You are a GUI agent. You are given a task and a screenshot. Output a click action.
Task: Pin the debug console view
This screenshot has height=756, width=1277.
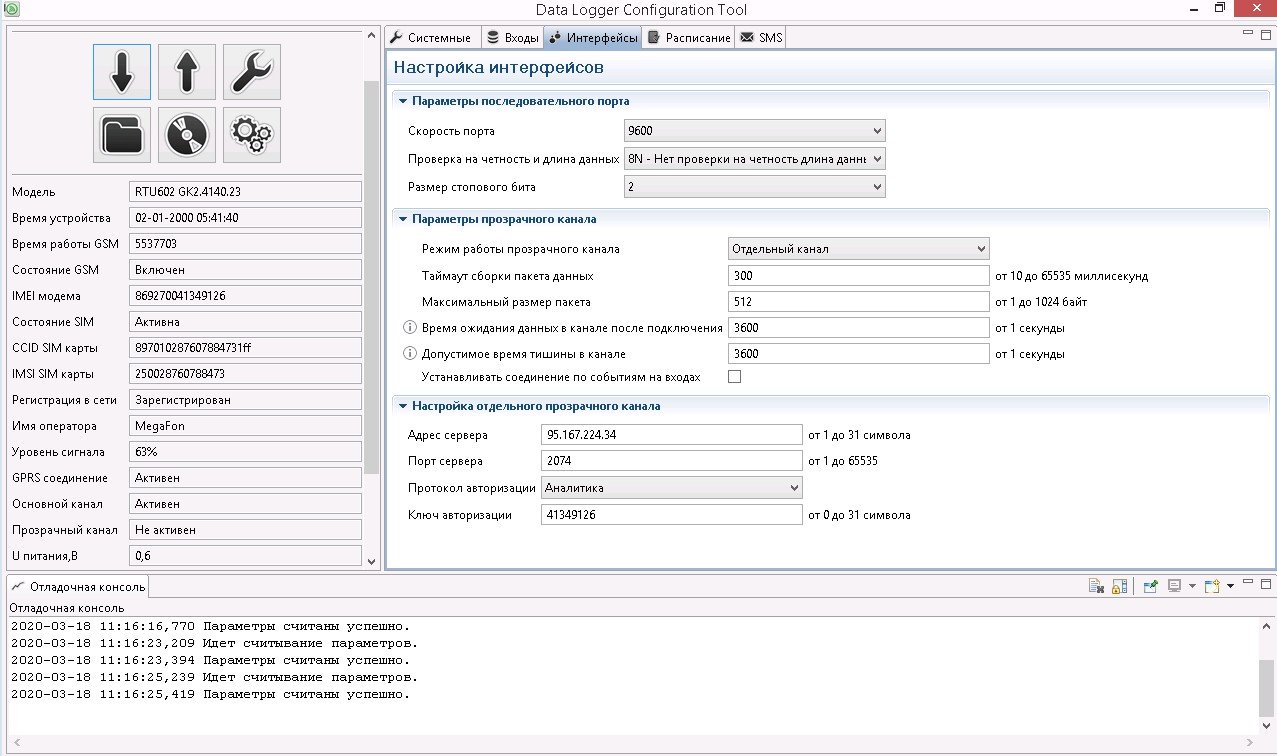click(x=1151, y=586)
